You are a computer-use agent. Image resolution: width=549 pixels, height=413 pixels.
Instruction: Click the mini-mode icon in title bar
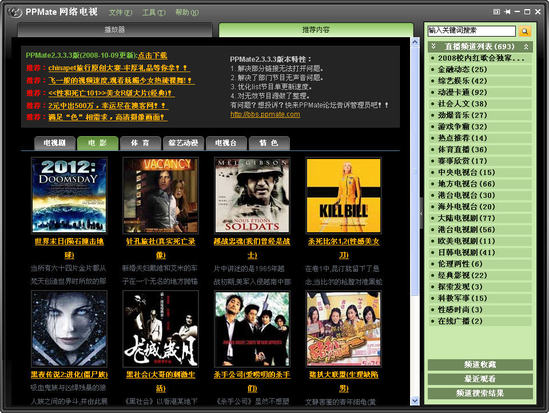click(x=496, y=12)
